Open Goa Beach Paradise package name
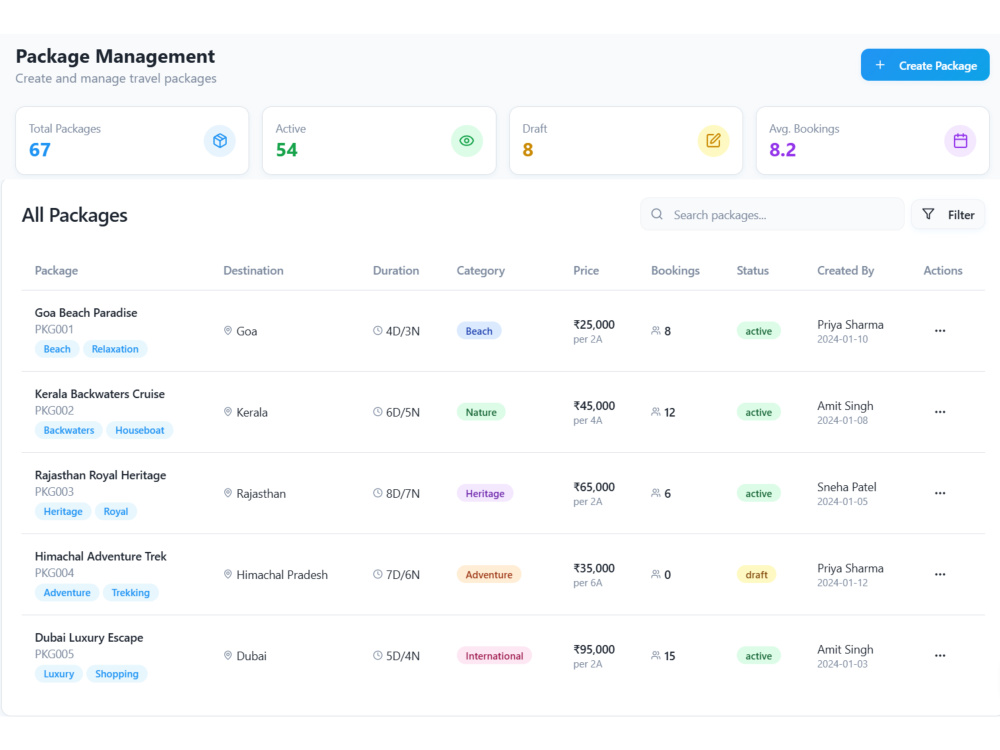The image size is (1000, 750). click(x=86, y=312)
